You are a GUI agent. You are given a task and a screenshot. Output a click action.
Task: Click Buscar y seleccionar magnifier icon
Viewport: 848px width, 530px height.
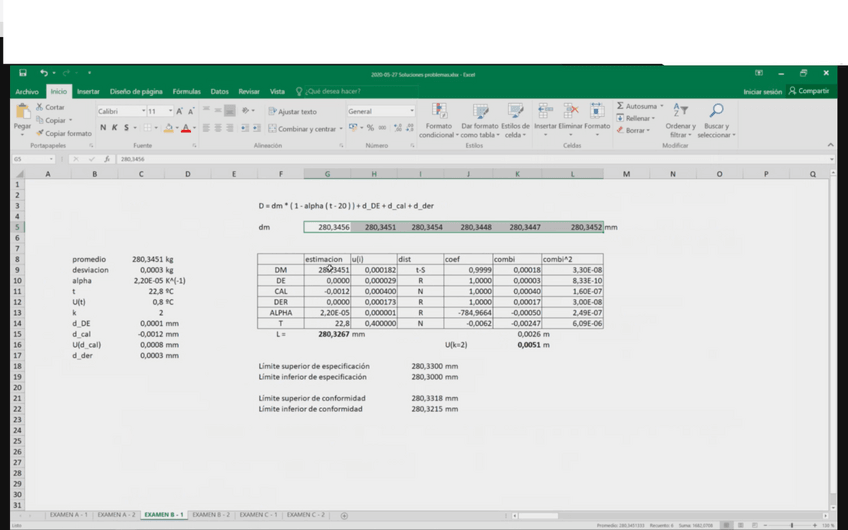coord(716,111)
